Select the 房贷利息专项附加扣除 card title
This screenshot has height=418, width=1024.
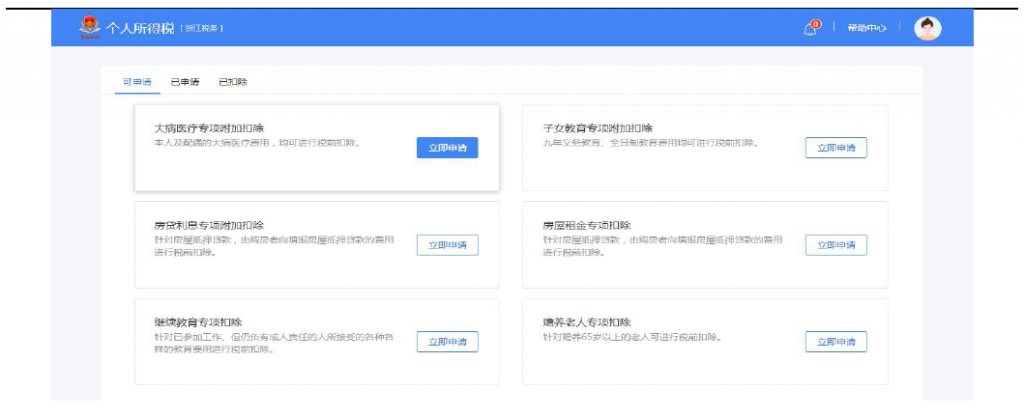(209, 225)
